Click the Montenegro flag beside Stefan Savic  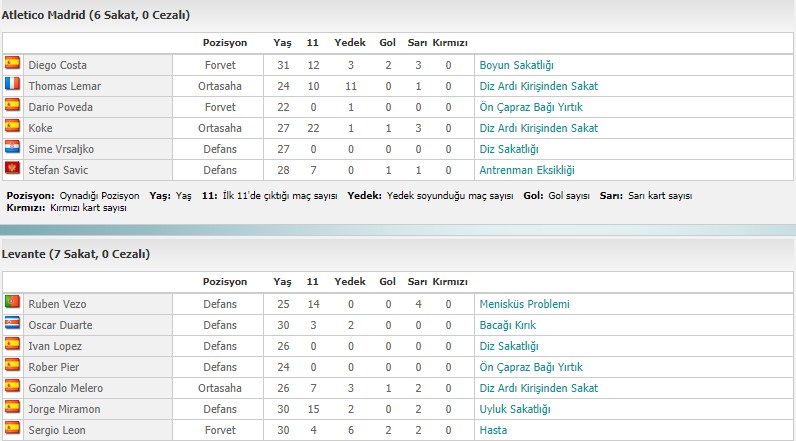tap(12, 168)
